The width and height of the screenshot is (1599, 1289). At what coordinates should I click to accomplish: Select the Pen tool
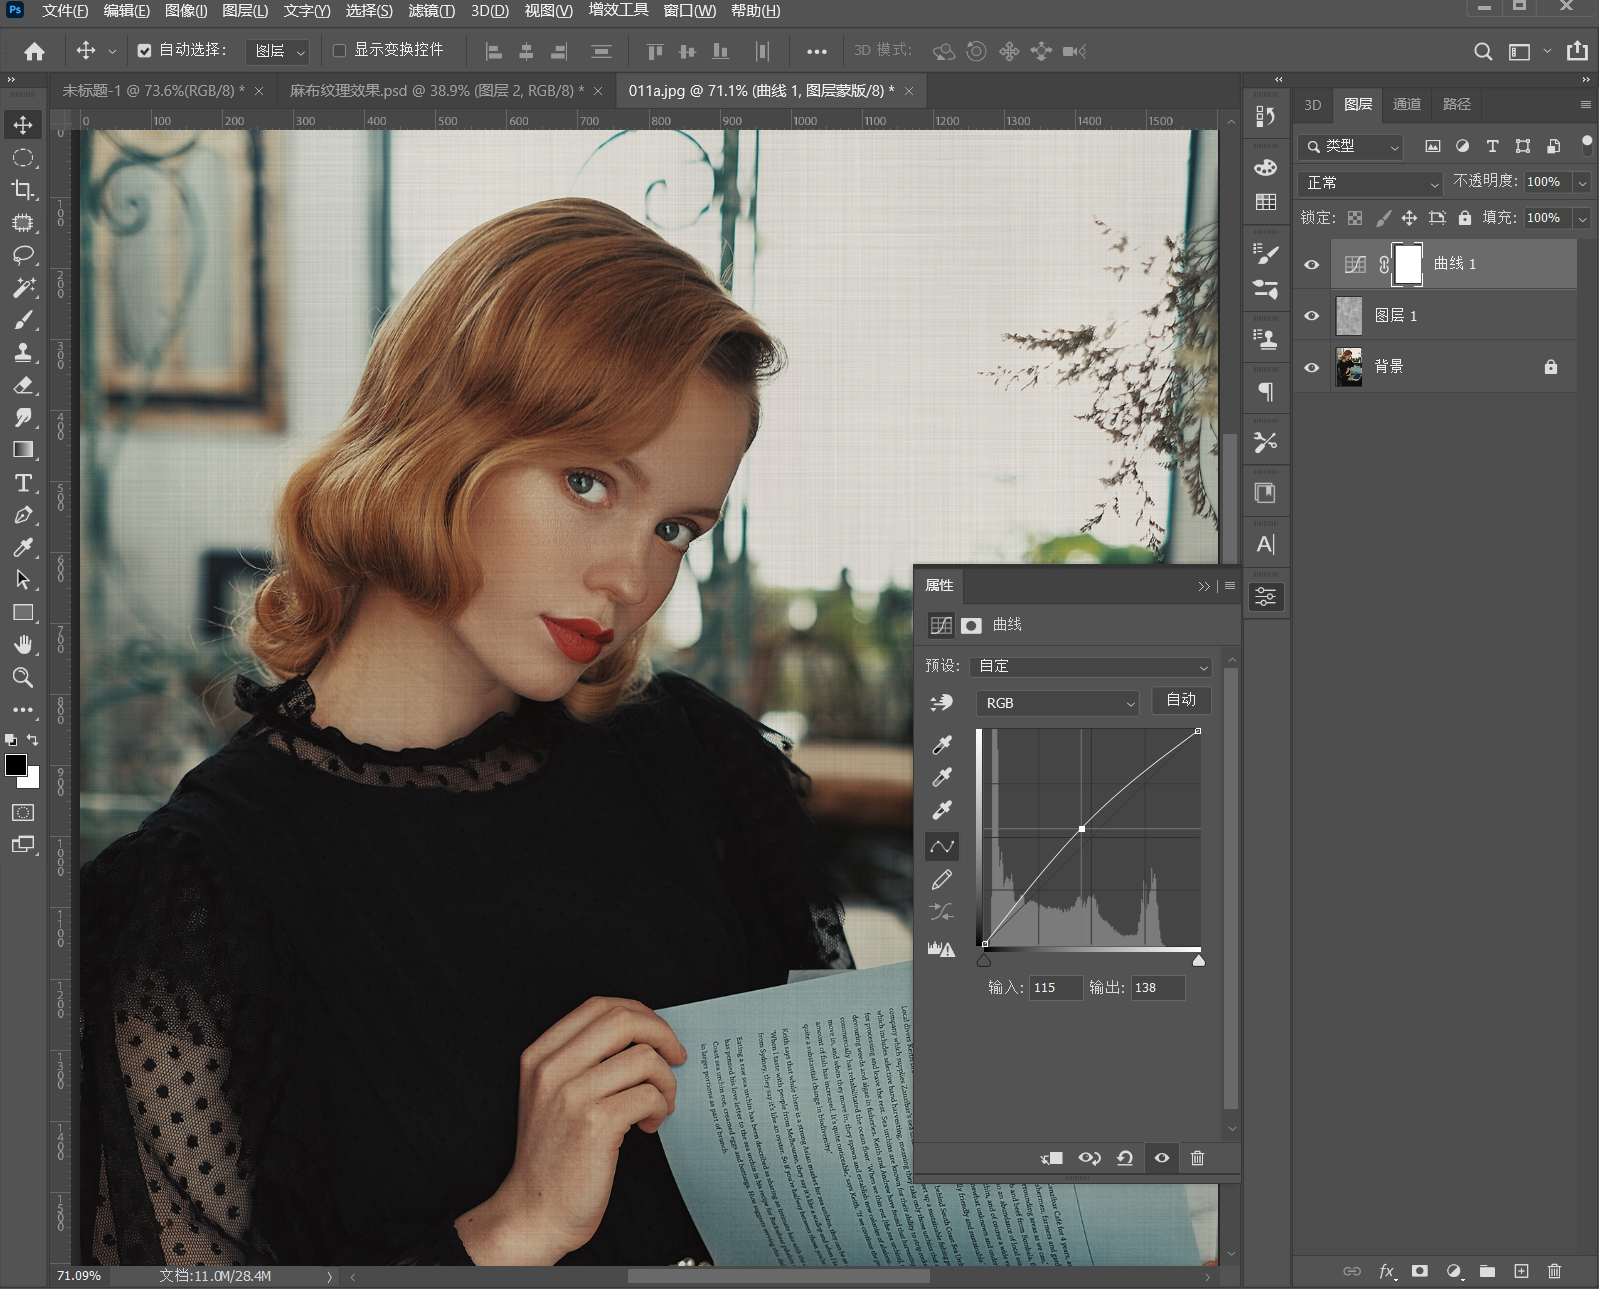pos(23,515)
